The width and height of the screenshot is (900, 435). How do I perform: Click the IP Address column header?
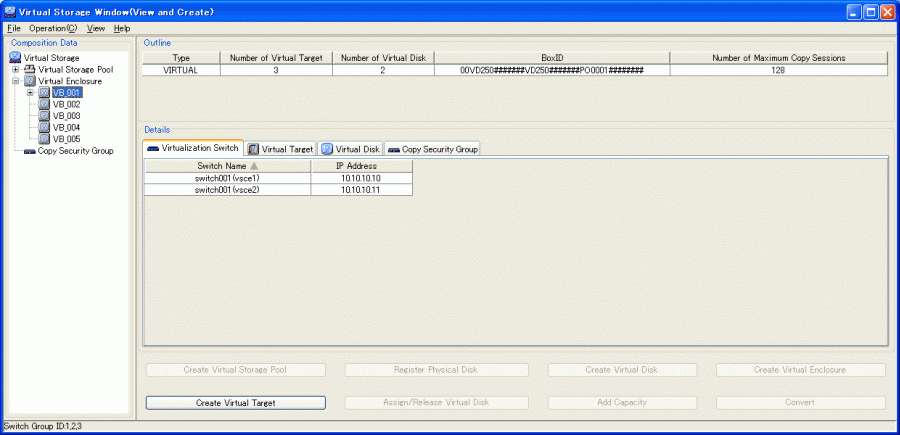click(x=361, y=166)
